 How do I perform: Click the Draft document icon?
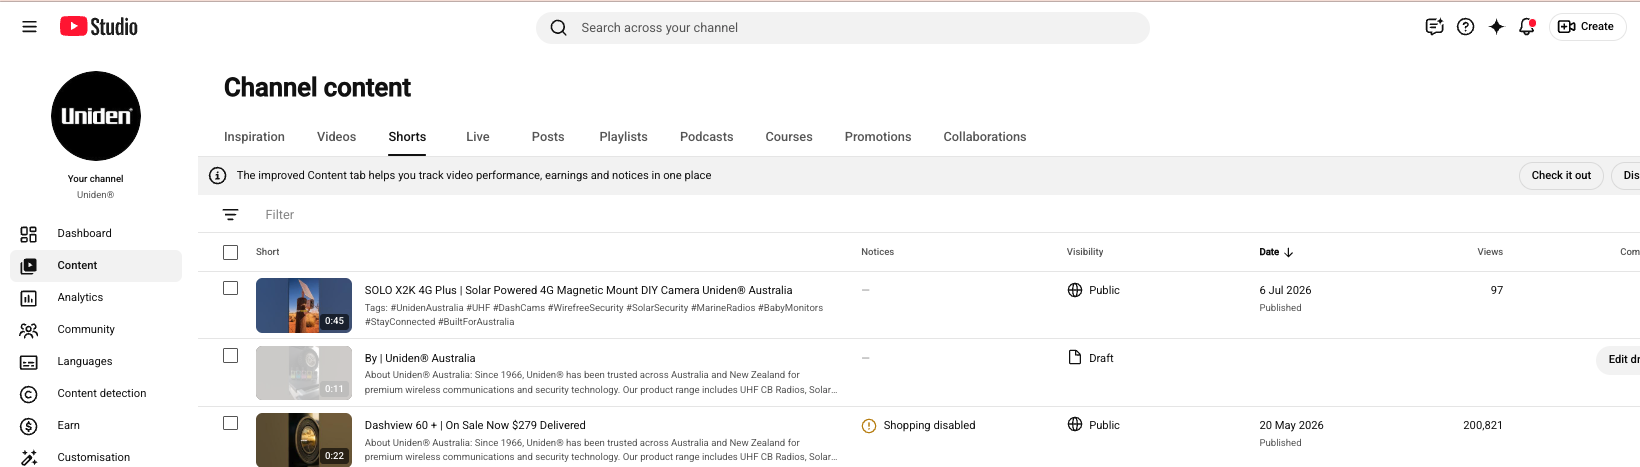tap(1075, 358)
